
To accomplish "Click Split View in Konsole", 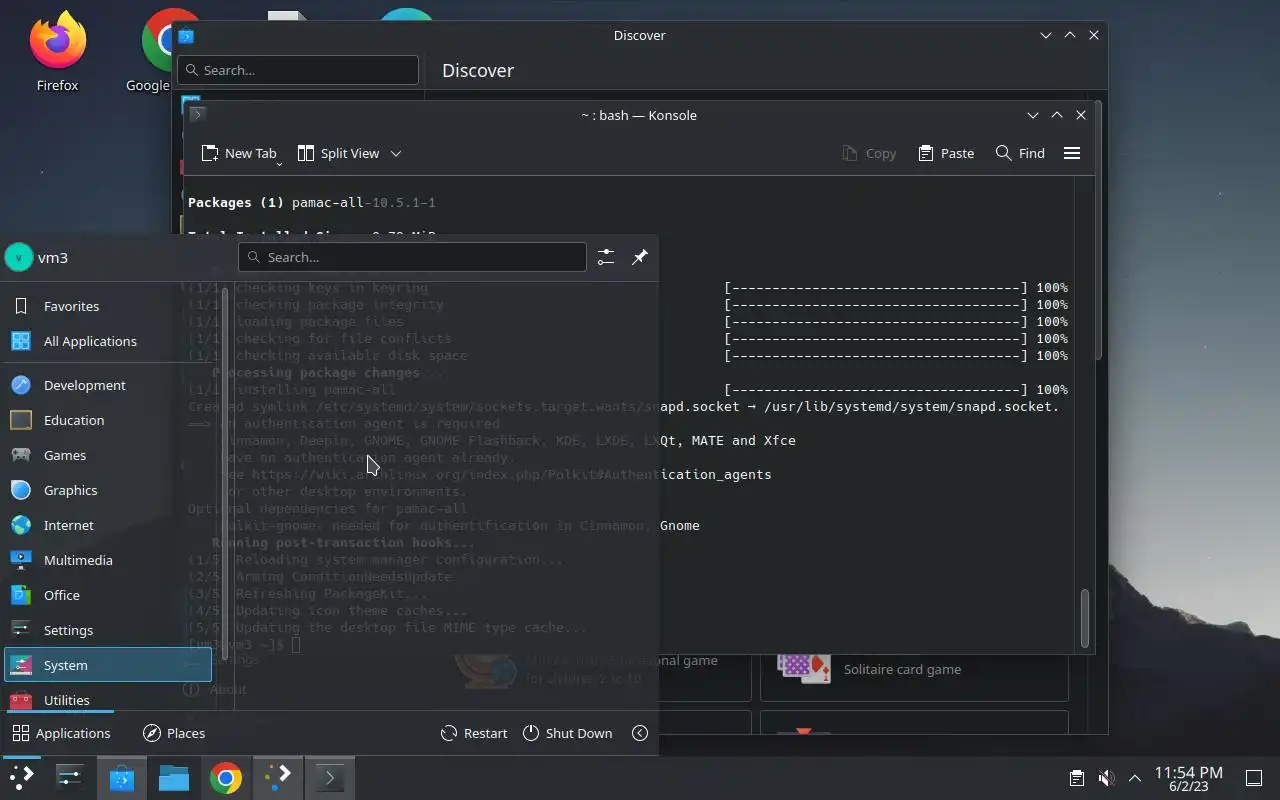I will tap(339, 153).
